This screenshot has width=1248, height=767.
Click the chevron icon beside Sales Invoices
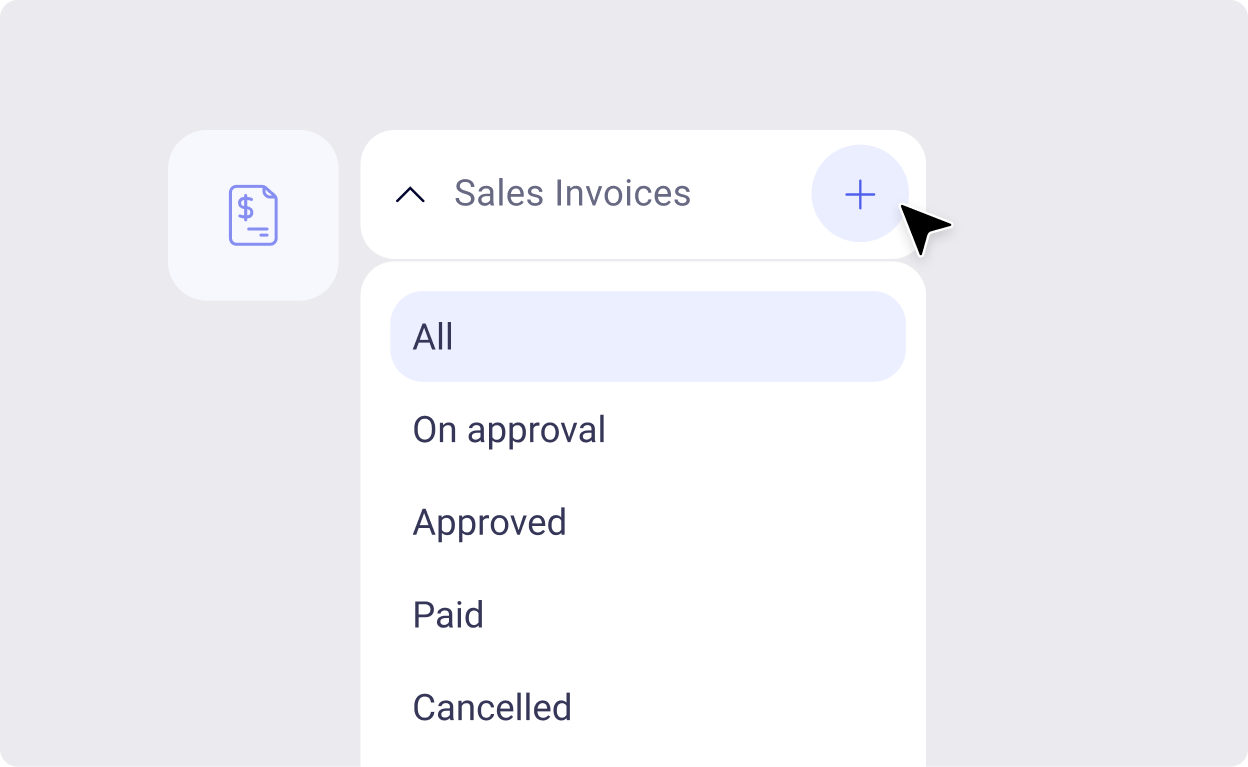tap(409, 195)
